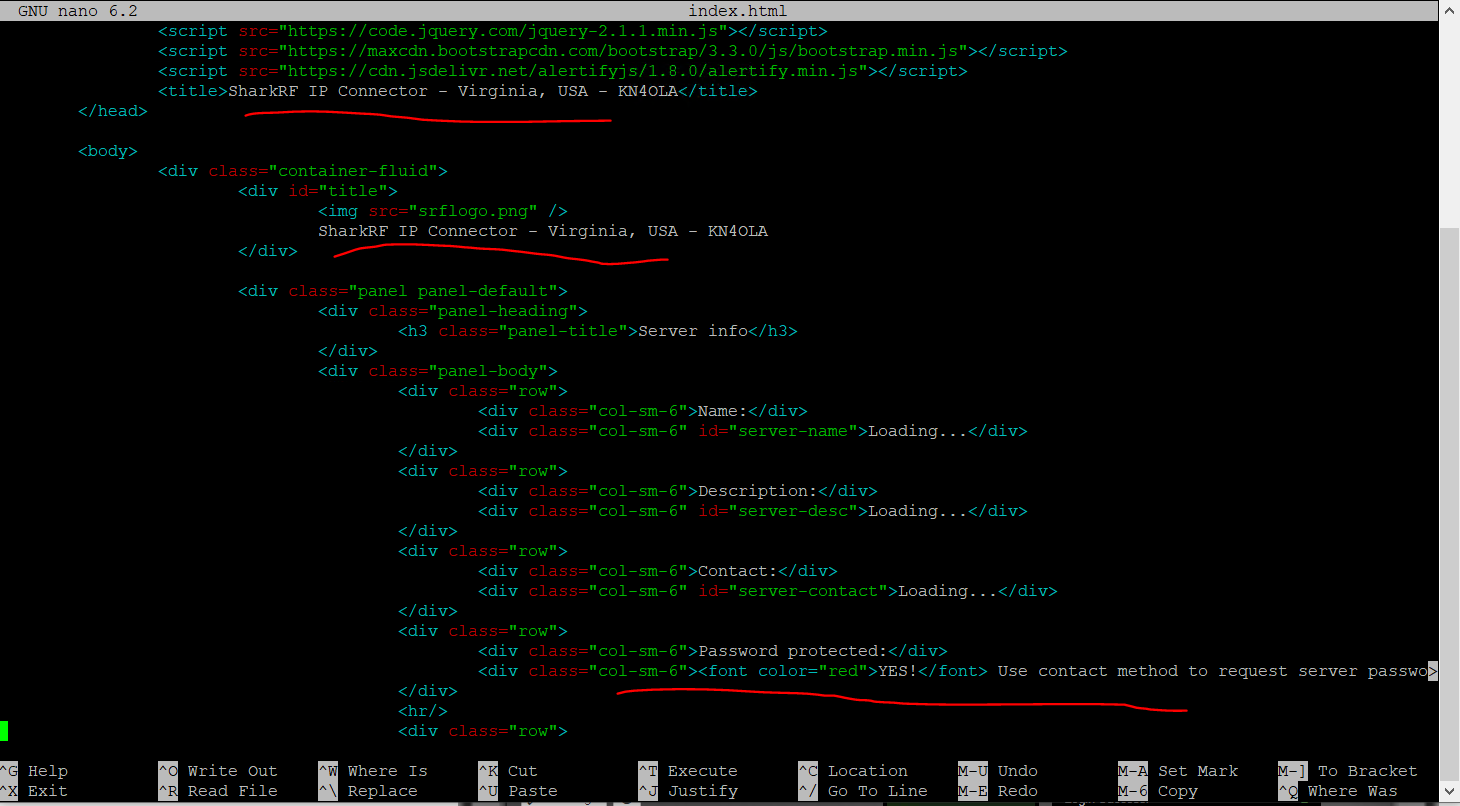Click body text SharkRF IP Connector - Virginia
This screenshot has width=1460, height=806.
pos(543,231)
